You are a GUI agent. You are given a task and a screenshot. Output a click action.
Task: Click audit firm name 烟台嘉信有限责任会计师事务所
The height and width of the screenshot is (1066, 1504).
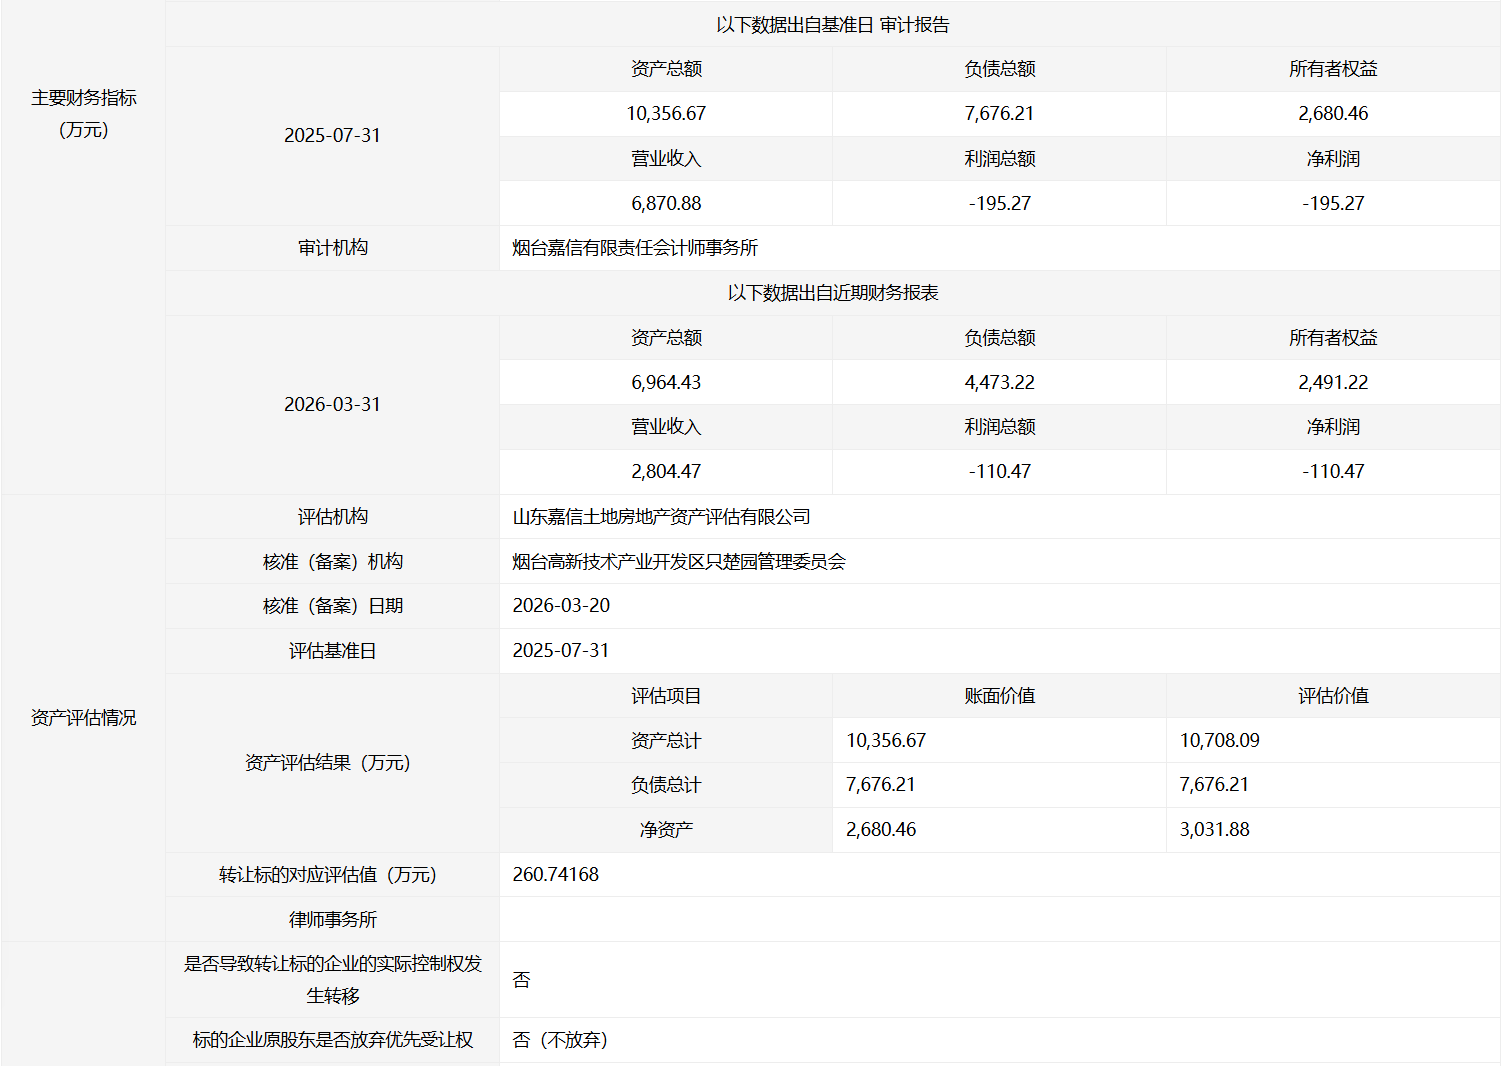pos(635,248)
